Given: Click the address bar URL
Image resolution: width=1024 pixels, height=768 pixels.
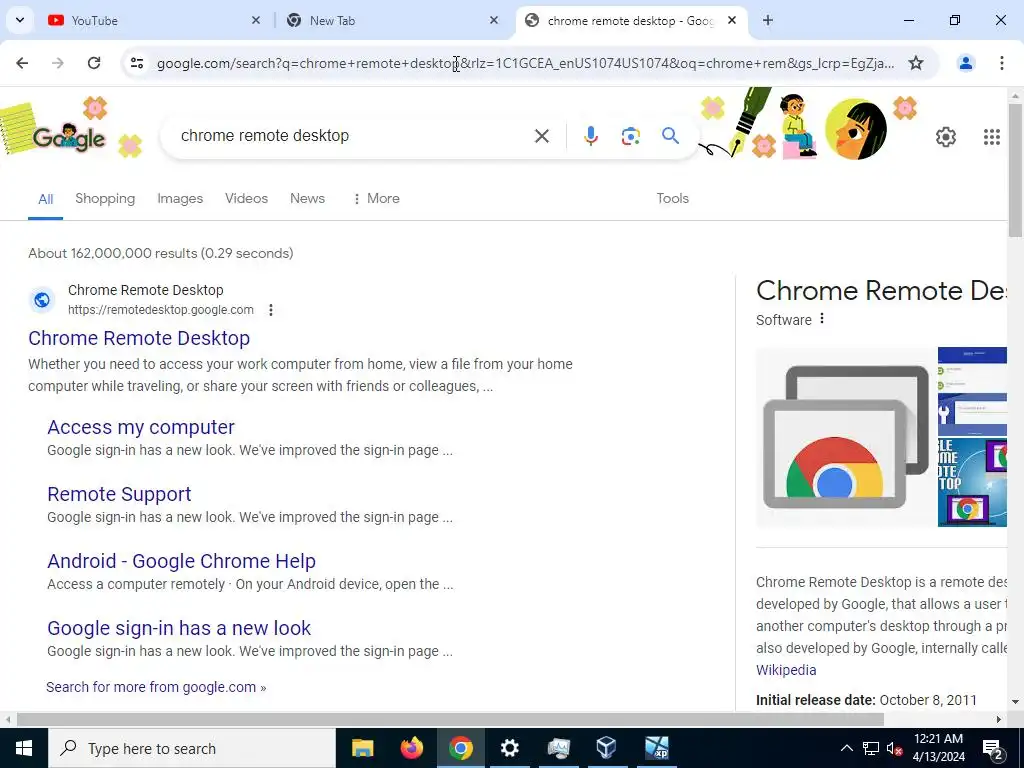Looking at the screenshot, I should pos(526,63).
